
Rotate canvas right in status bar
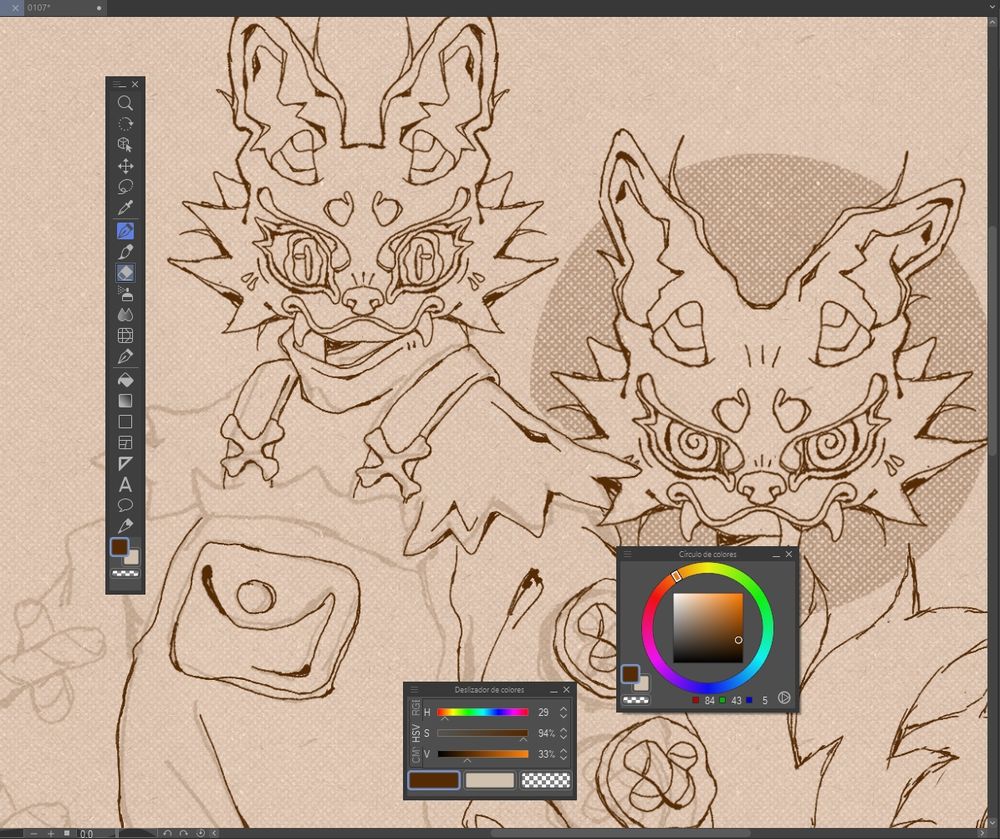click(184, 833)
